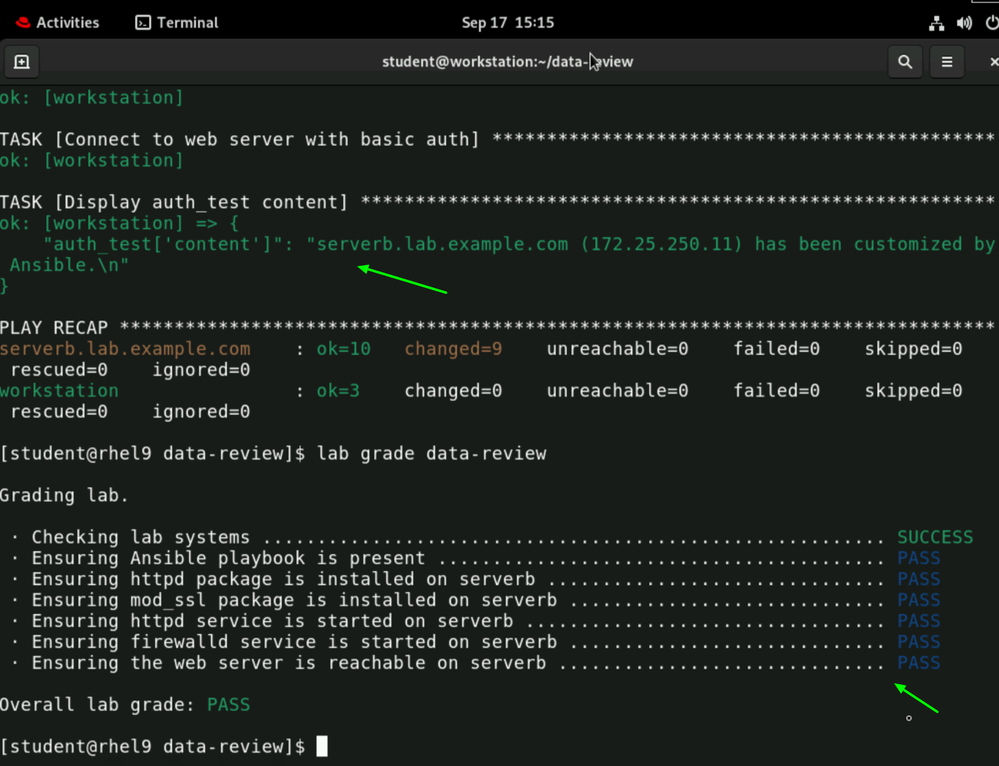Click serverb.lab.example.com in the PLAY RECAP
This screenshot has height=766, width=999.
(125, 349)
